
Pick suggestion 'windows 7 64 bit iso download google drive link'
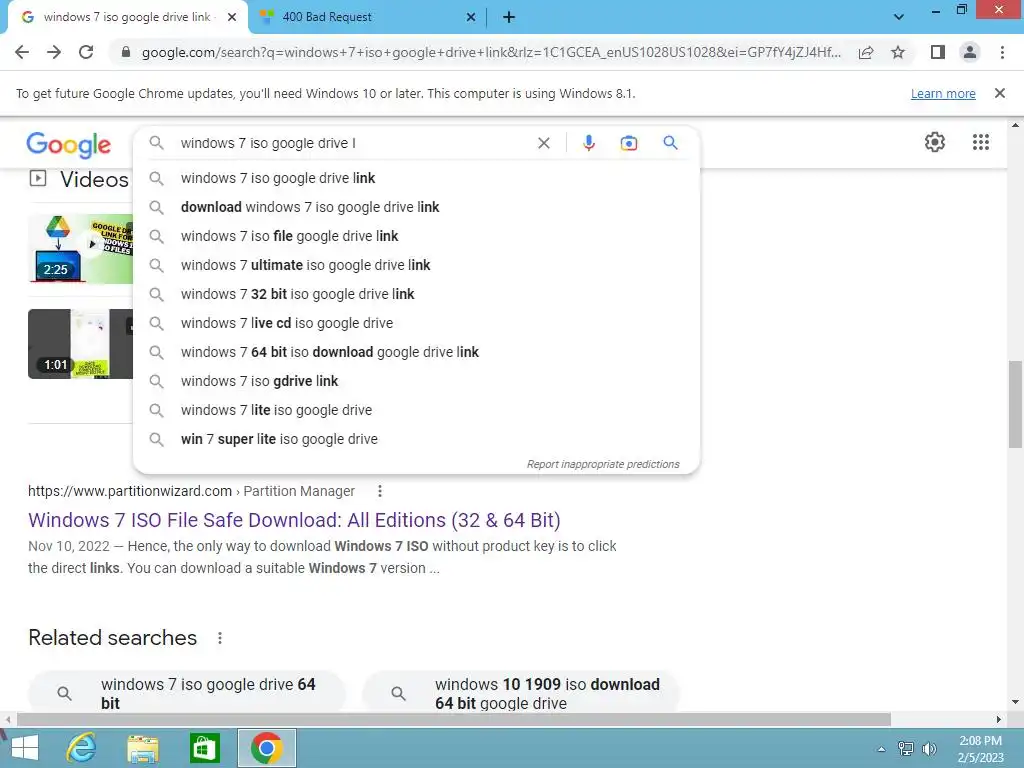click(416, 352)
